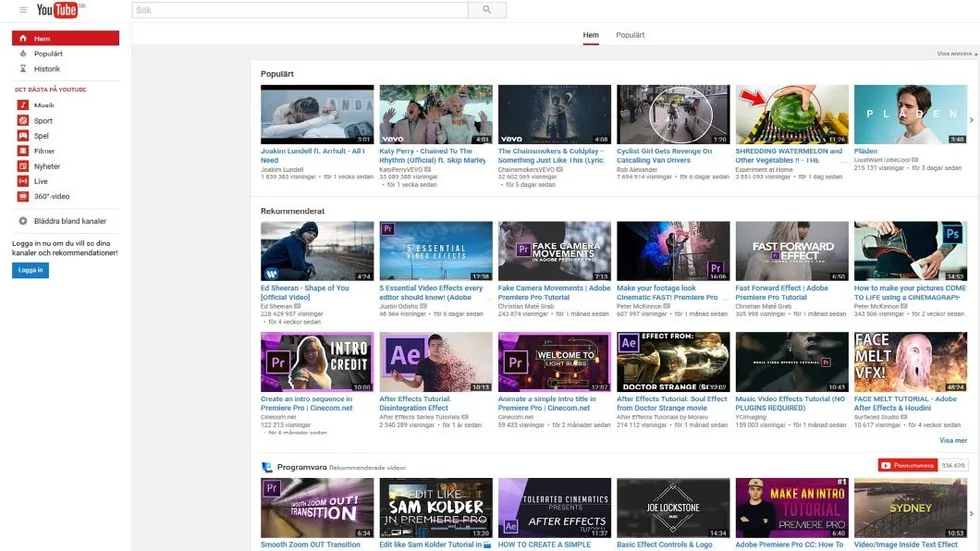
Task: Open Tolerated Cinematics After Effects thumbnail
Action: pos(554,508)
